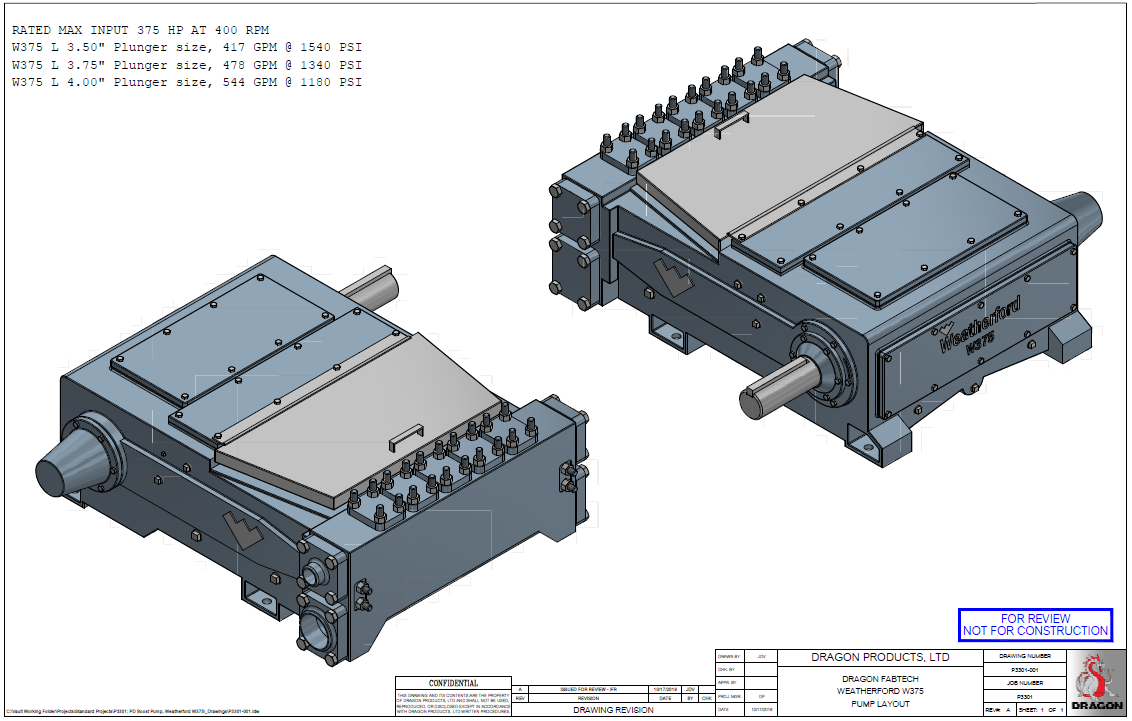
Task: Select the lifting handle on the right pump cover
Action: pyautogui.click(x=732, y=125)
